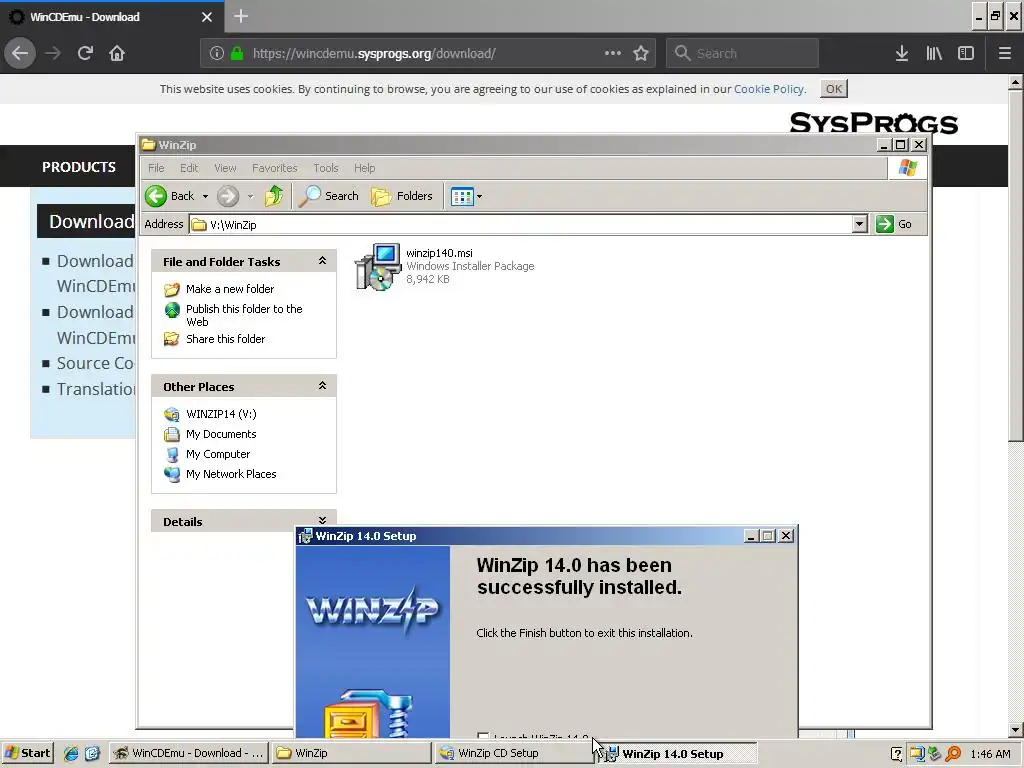Screen dimensions: 1024x768
Task: Open My Documents from Other Places
Action: [x=221, y=434]
